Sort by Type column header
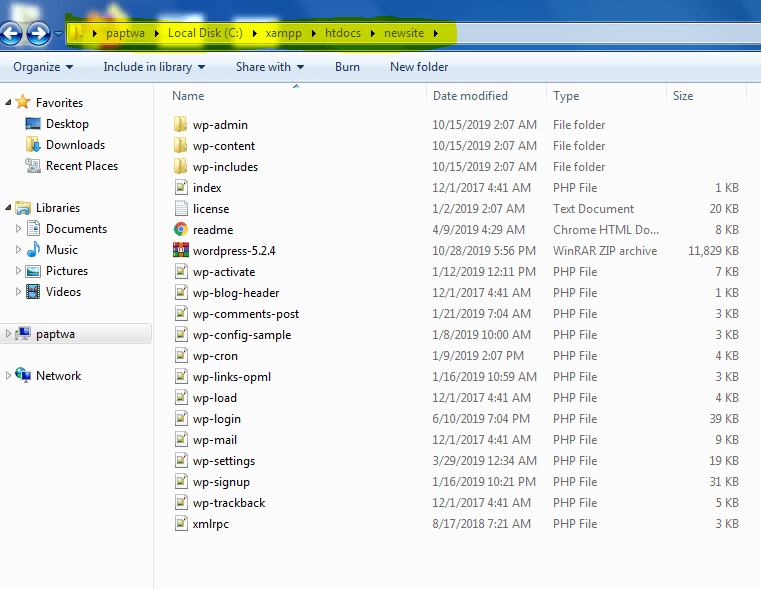Screen dimensions: 761x589 566,96
